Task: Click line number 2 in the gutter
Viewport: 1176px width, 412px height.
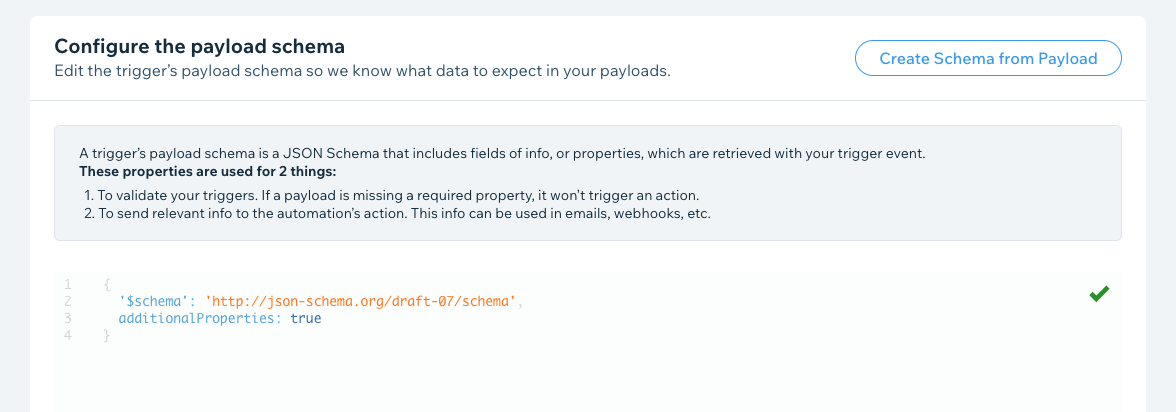Action: (68, 302)
